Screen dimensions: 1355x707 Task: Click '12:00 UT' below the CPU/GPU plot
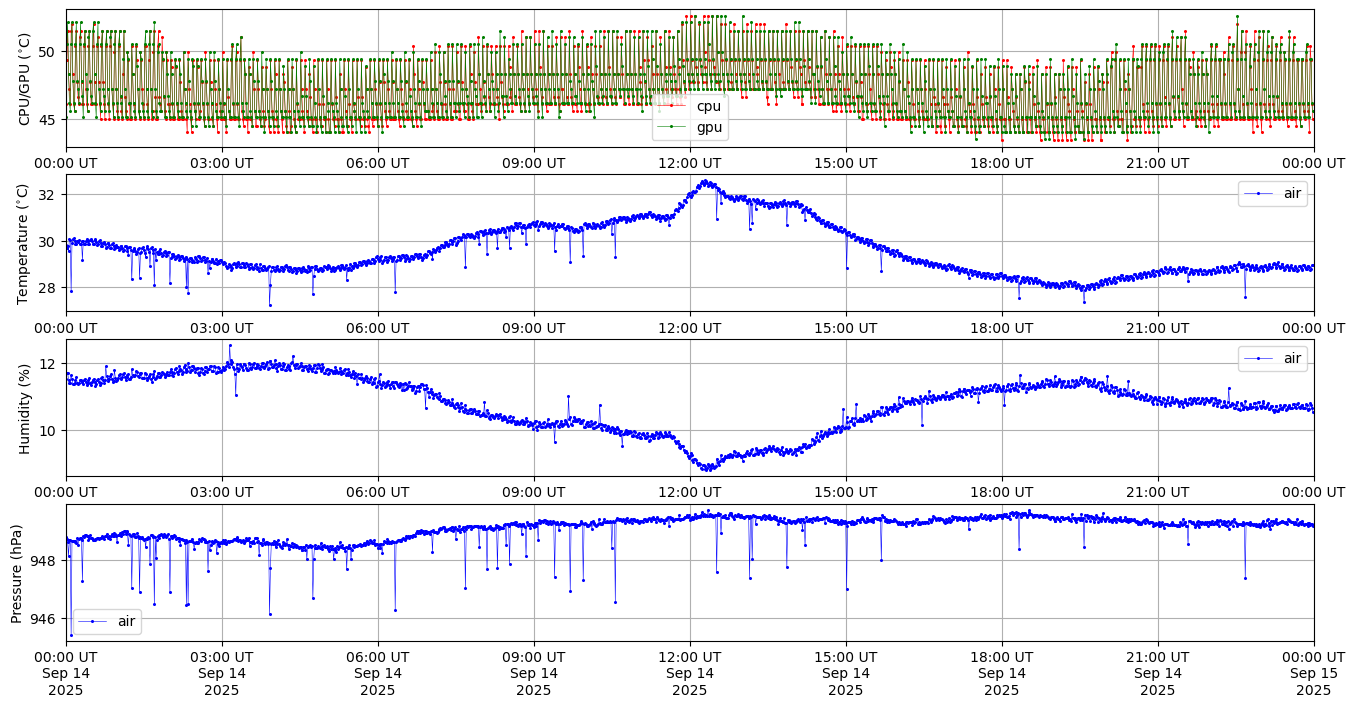pos(690,163)
